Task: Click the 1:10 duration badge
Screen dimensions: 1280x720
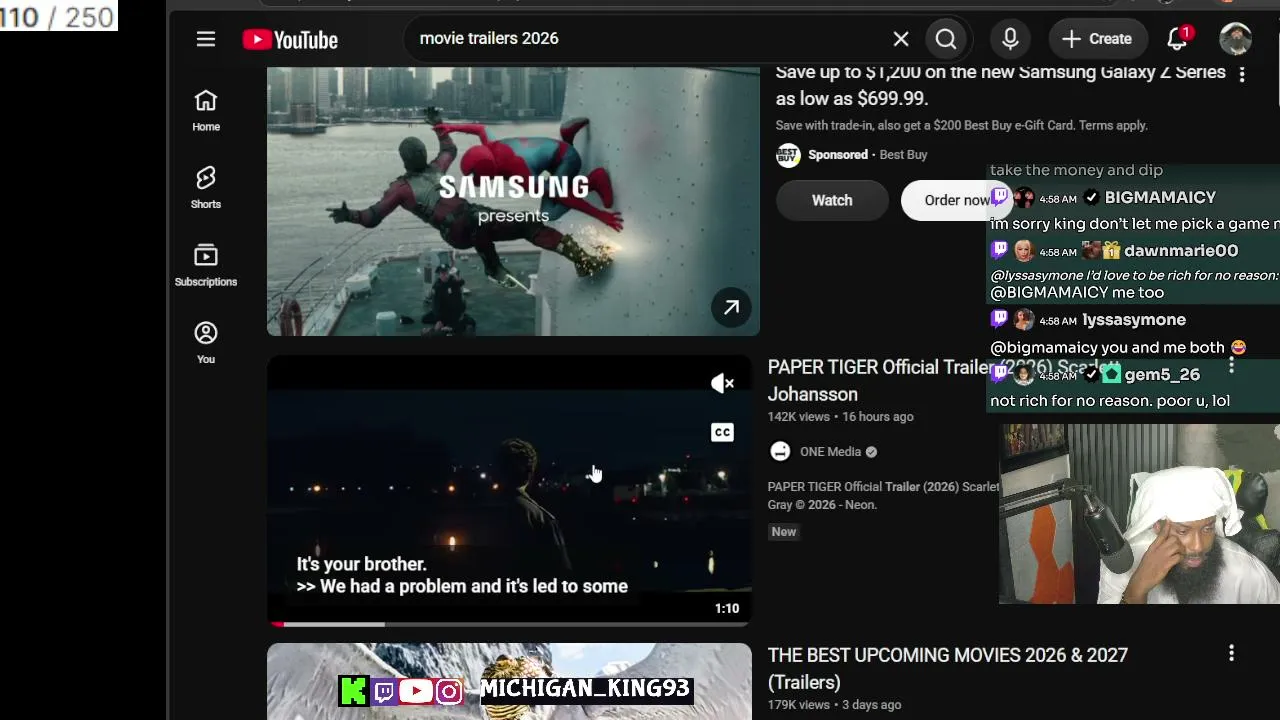Action: (727, 608)
